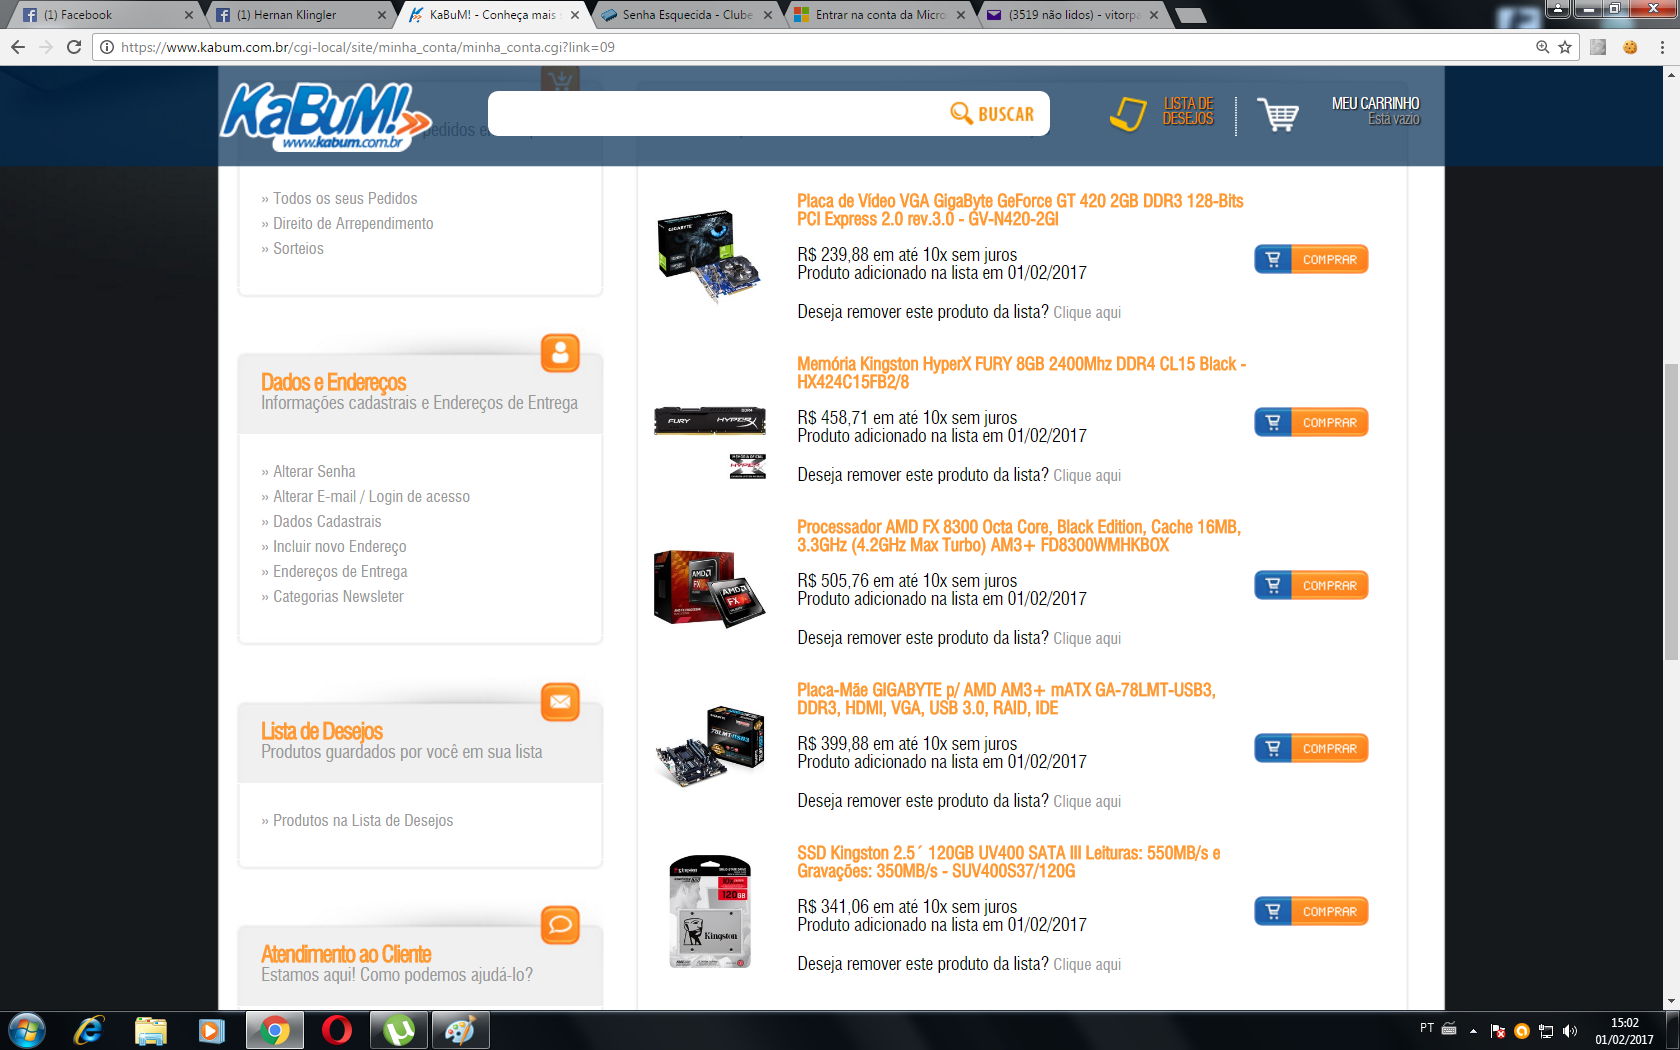Buy the Kingston 120GB UV400 SSD
The height and width of the screenshot is (1050, 1680).
point(1311,911)
